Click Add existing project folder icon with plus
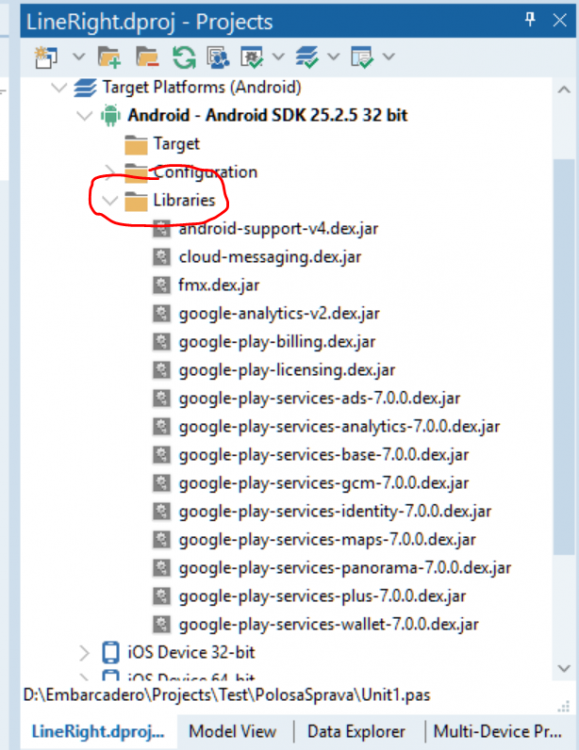This screenshot has height=750, width=579. (x=109, y=57)
